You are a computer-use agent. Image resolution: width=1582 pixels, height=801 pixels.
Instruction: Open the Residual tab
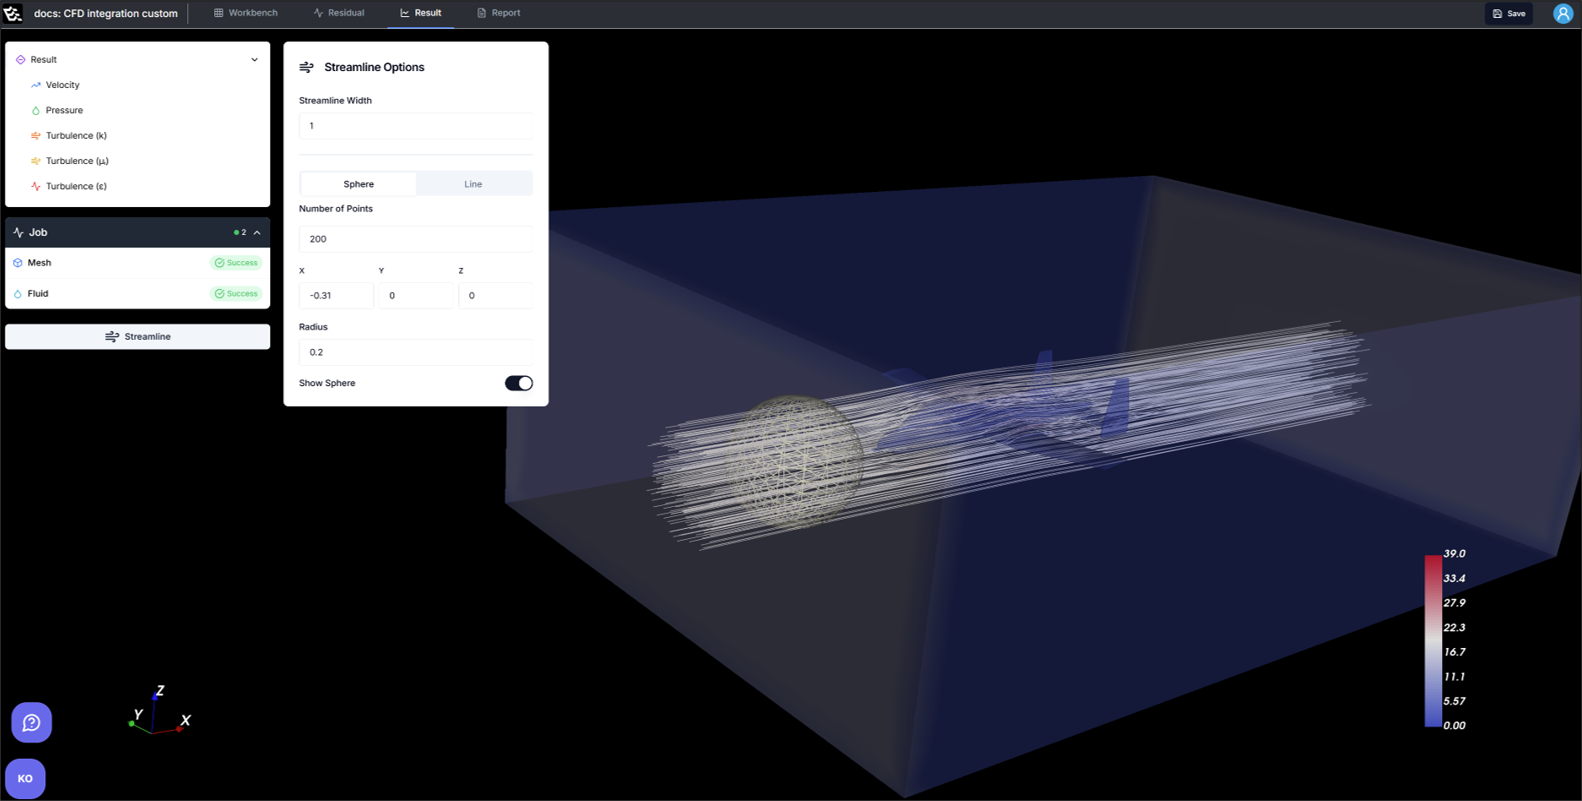click(339, 13)
